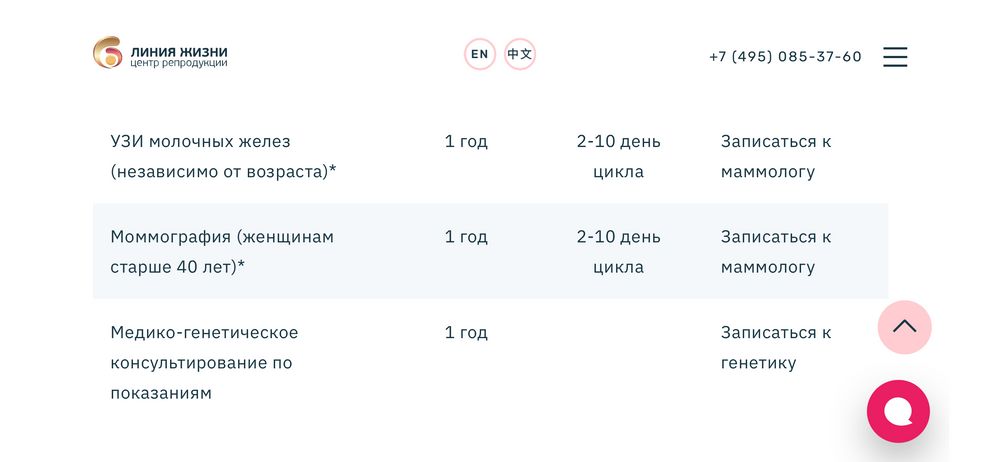Switch site language to 中文
The height and width of the screenshot is (462, 1000).
(x=520, y=54)
